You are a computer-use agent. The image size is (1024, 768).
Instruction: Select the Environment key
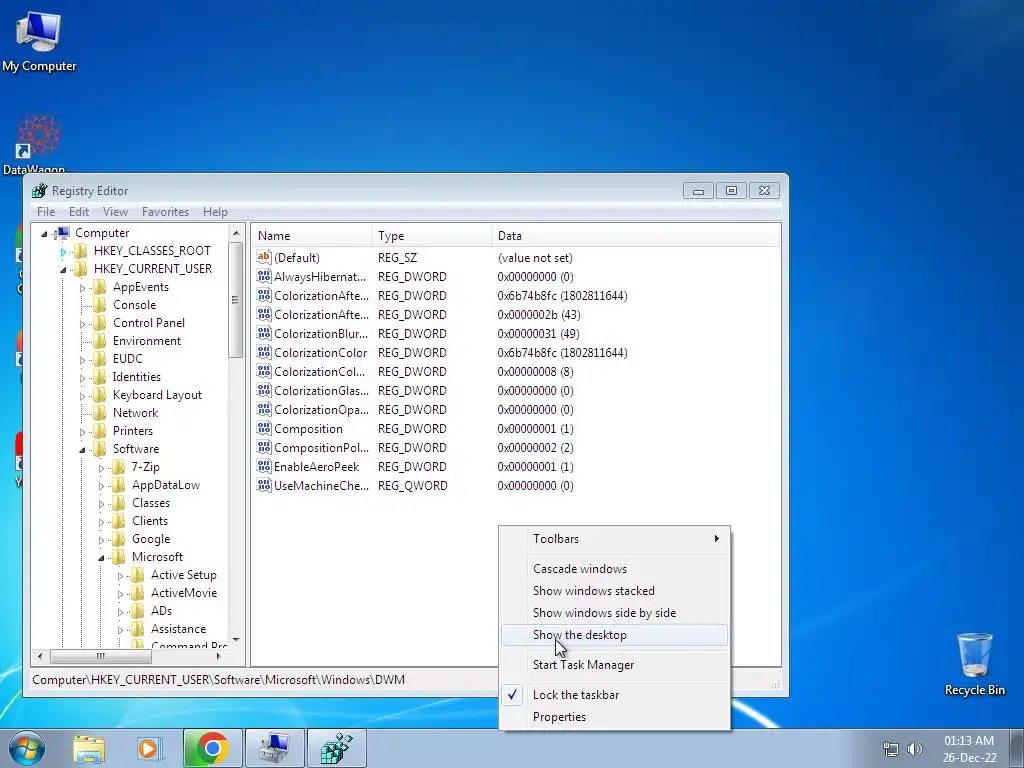[146, 341]
